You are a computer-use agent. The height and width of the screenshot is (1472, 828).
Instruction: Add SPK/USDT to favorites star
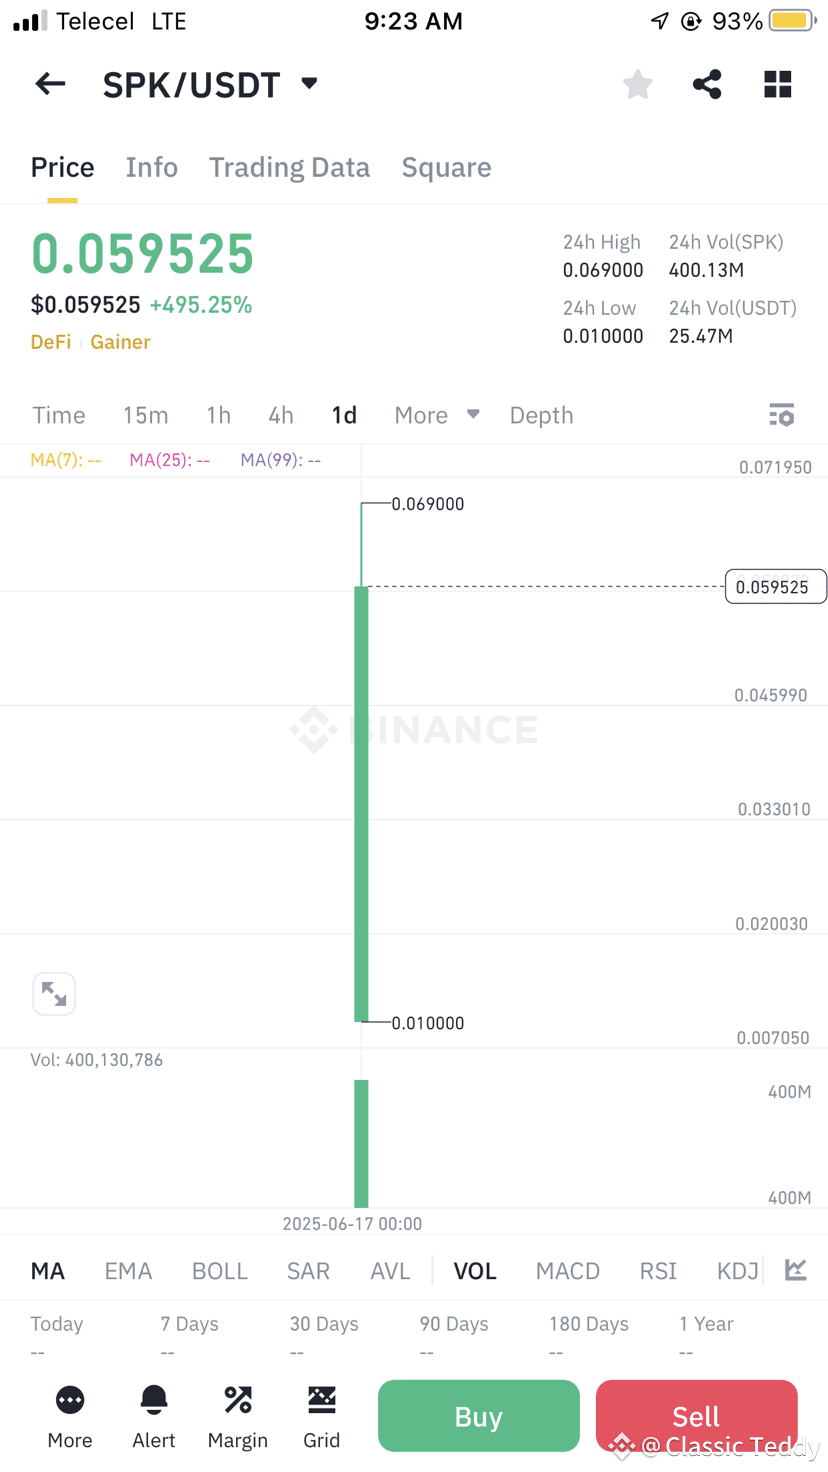point(637,84)
